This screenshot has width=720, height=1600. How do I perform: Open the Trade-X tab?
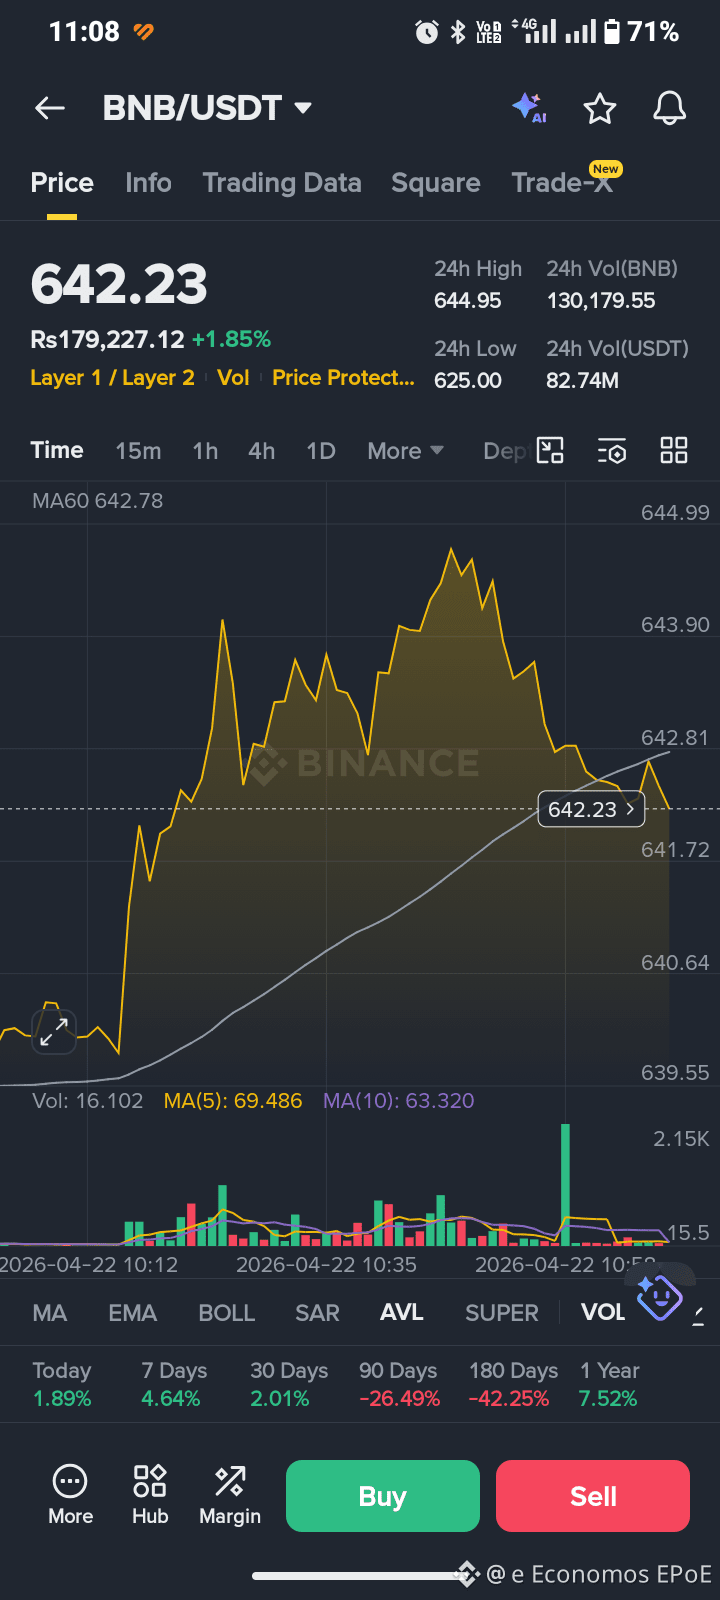562,183
